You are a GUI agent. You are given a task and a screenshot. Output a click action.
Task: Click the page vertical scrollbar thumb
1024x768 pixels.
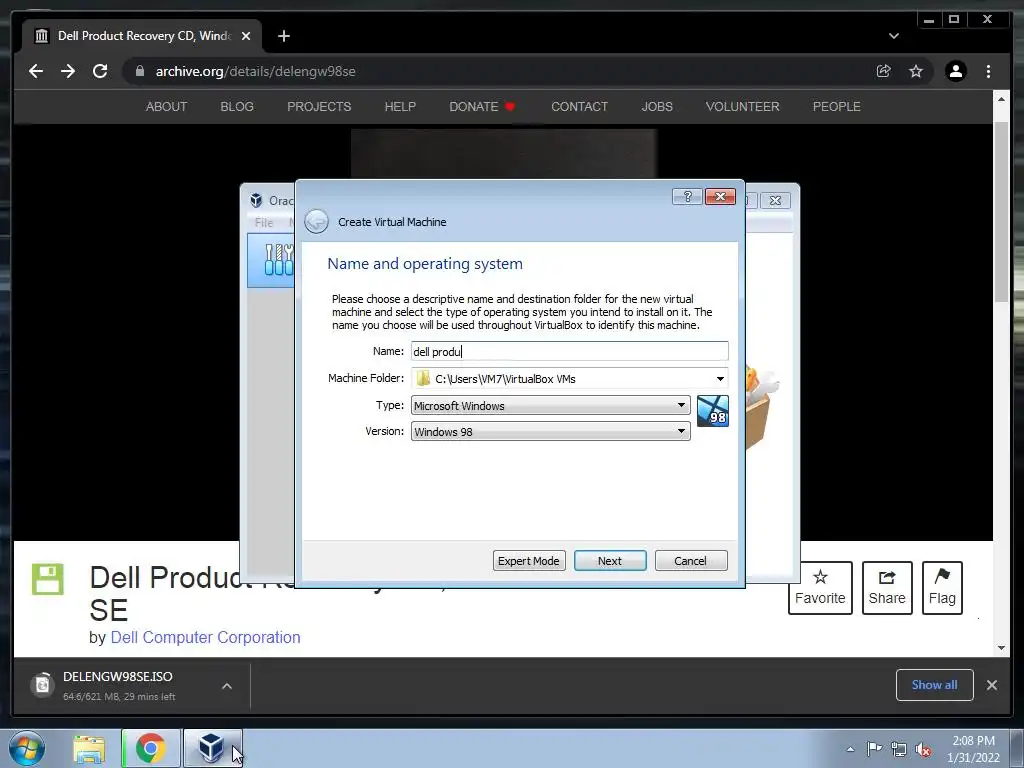(1001, 211)
